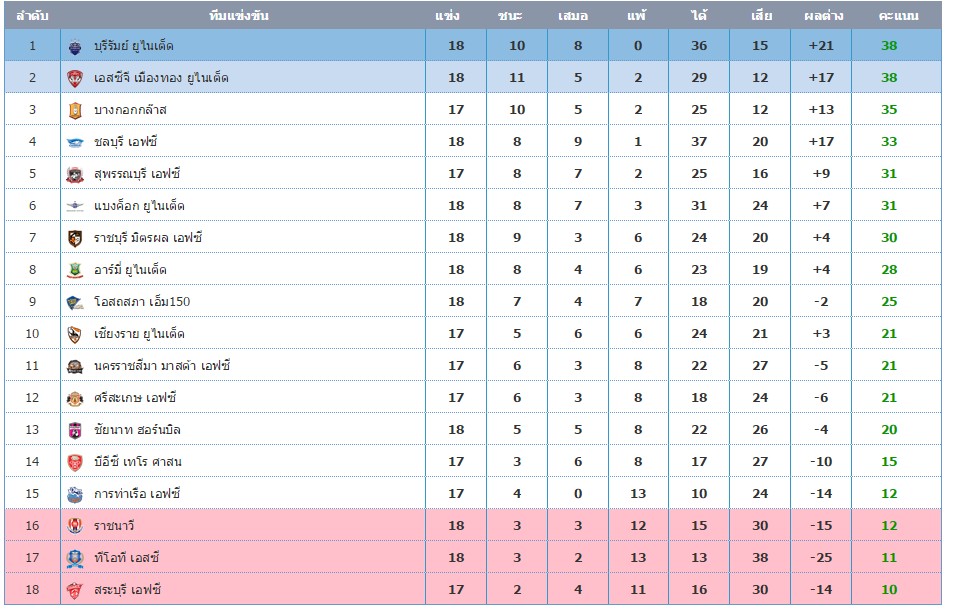
Task: Click the ลำดับ column header
Action: pos(33,15)
